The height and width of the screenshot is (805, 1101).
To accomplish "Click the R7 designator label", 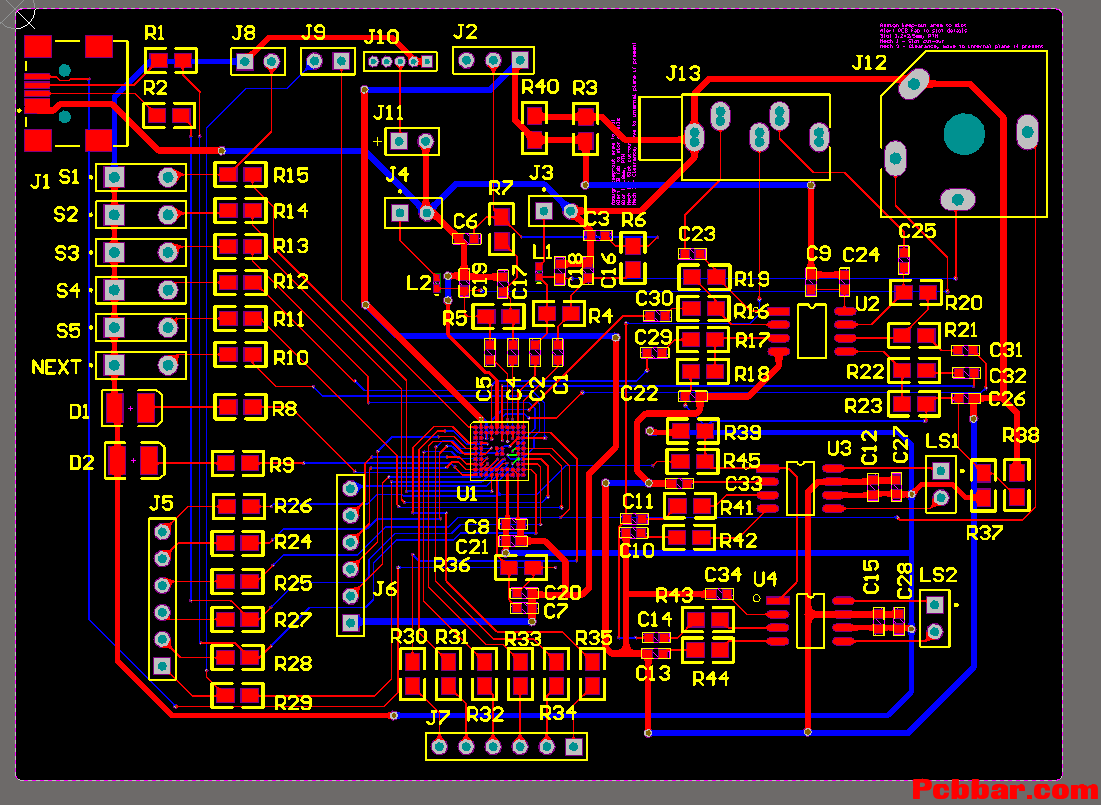I will 501,188.
